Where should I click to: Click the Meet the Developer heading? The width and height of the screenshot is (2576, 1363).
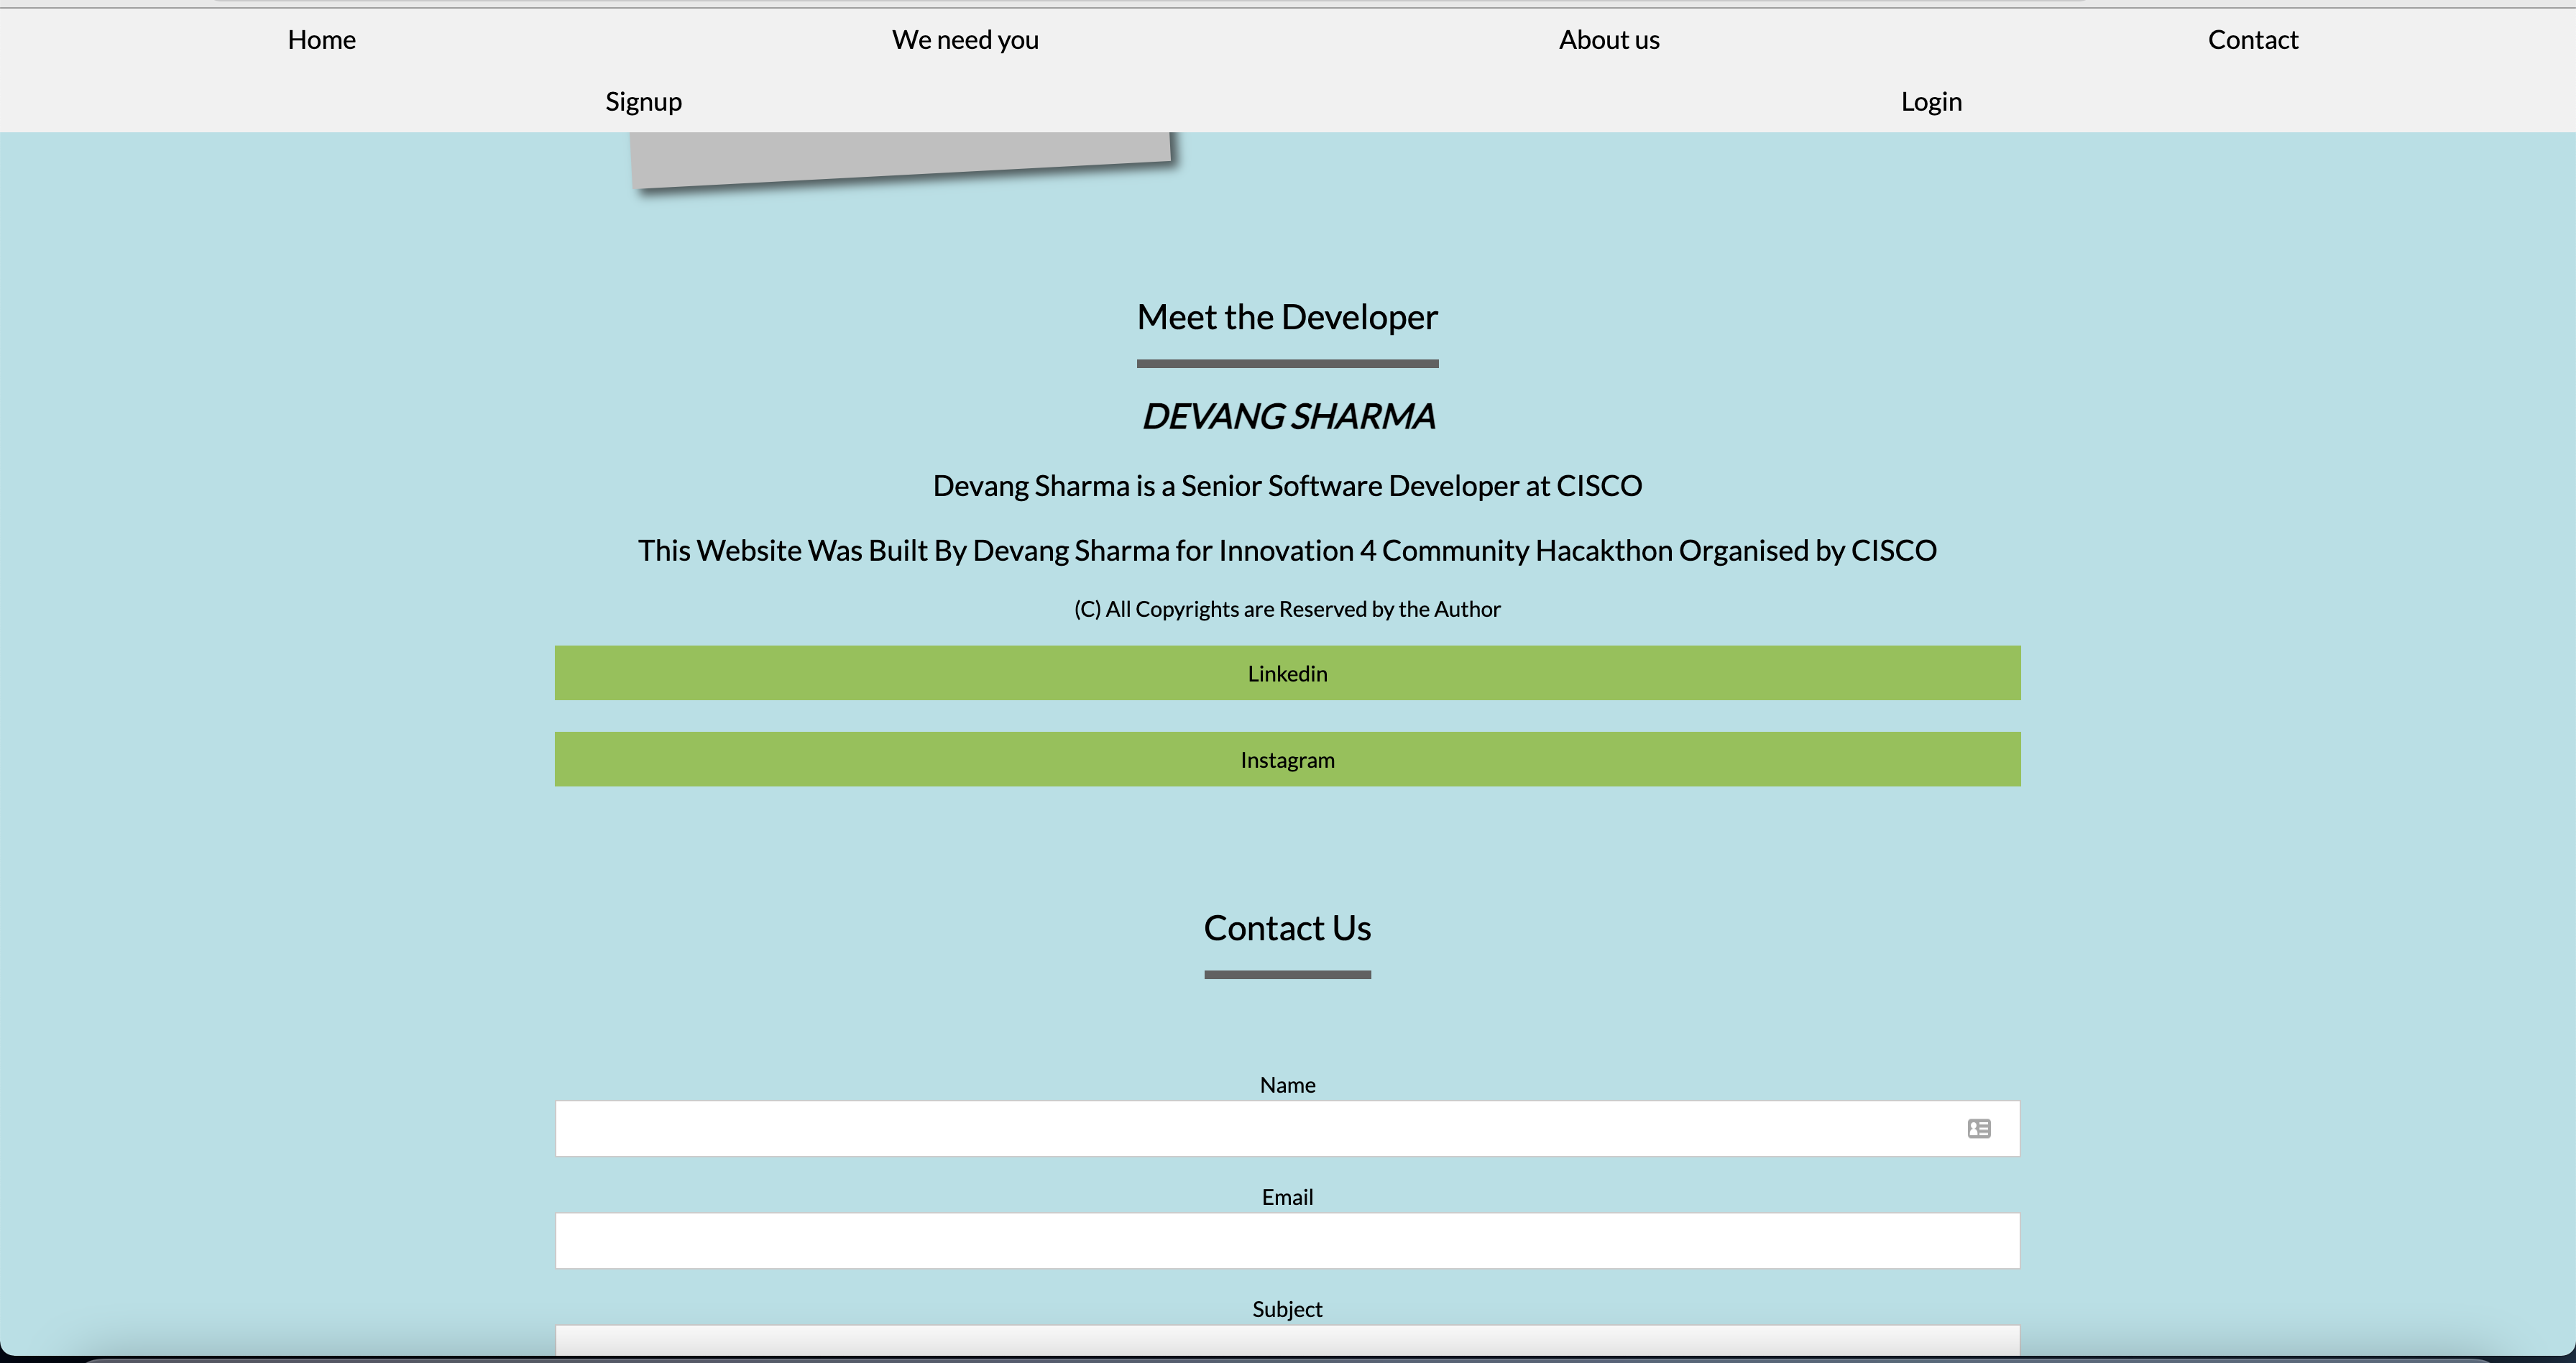tap(1287, 317)
